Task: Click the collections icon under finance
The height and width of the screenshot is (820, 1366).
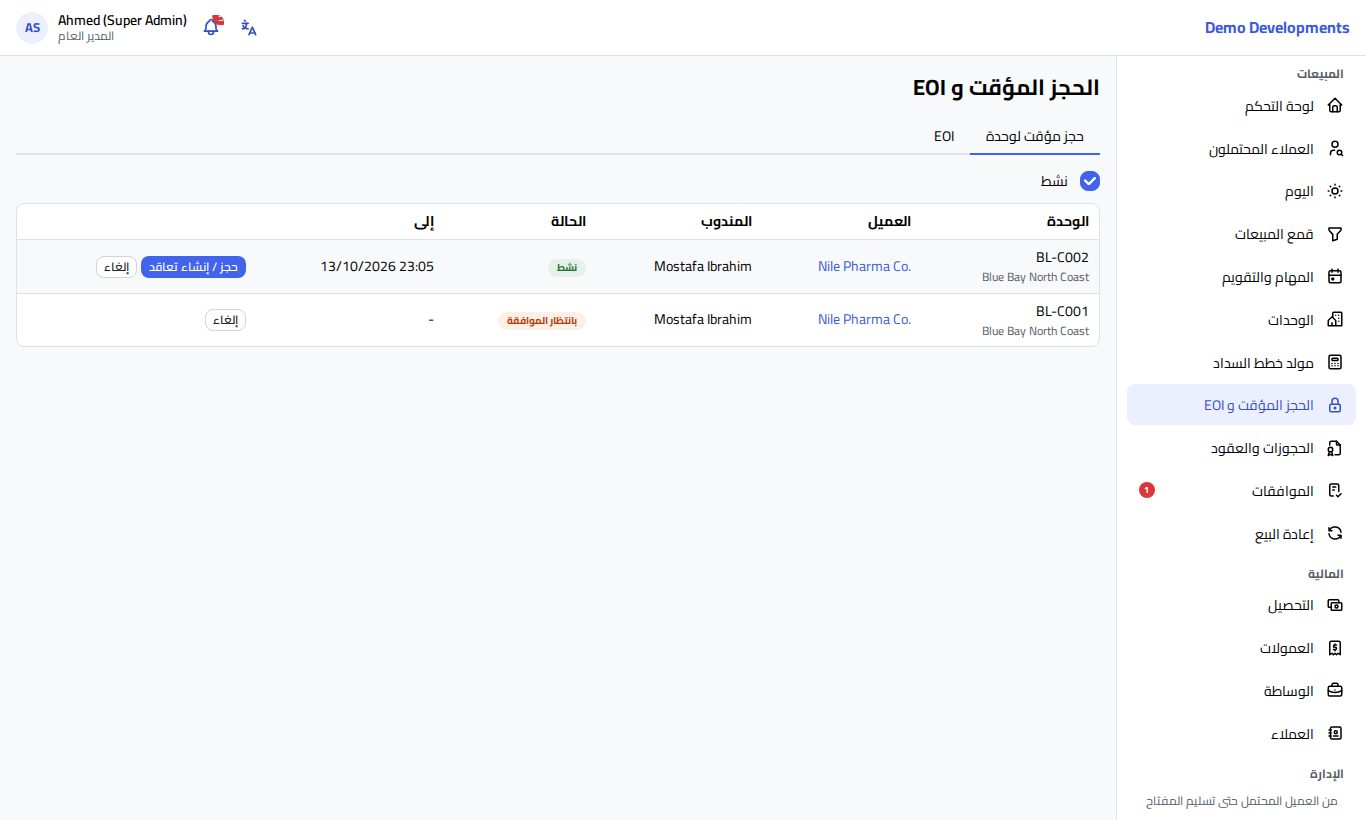Action: (x=1334, y=605)
